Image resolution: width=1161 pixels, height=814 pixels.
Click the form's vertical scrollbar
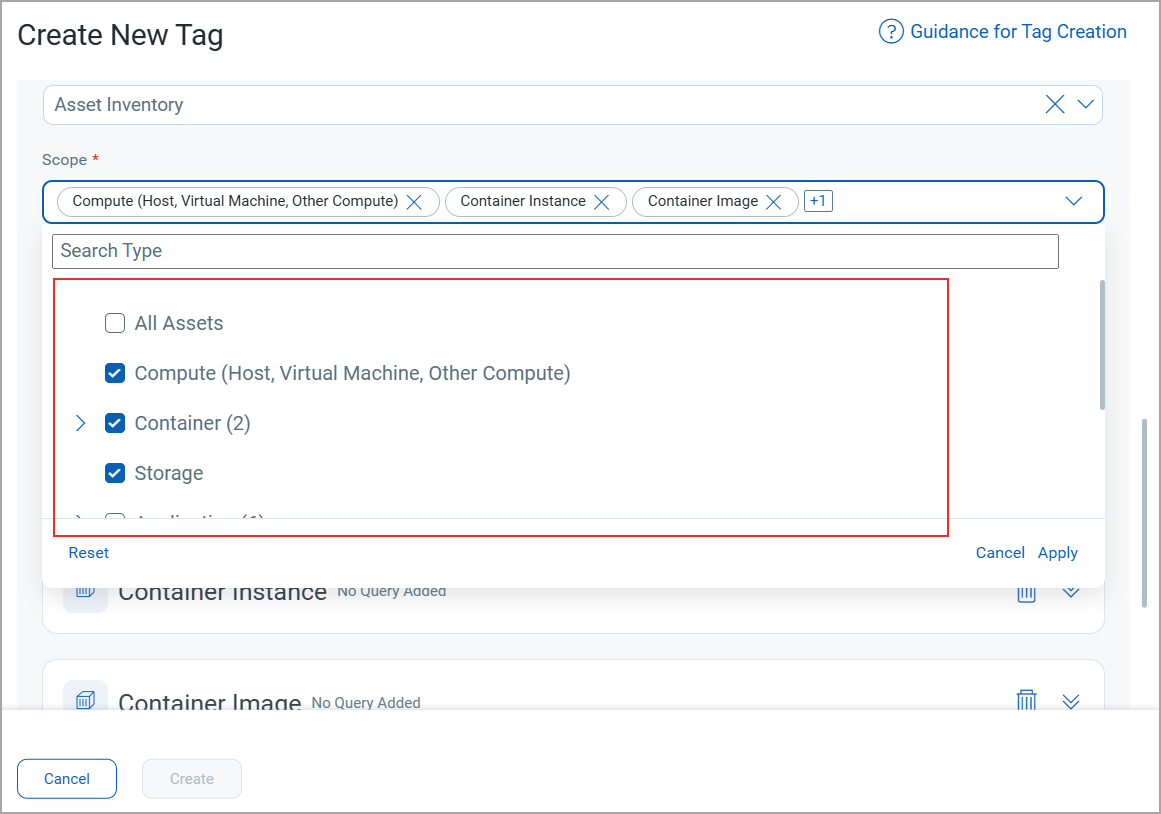coord(1144,513)
